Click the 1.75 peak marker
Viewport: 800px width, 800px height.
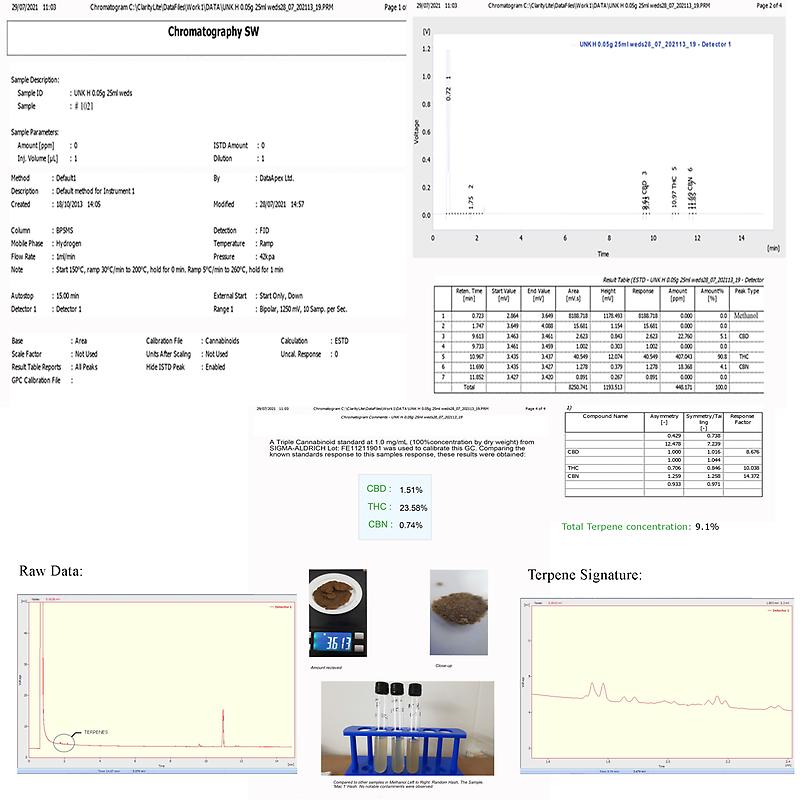[x=471, y=197]
